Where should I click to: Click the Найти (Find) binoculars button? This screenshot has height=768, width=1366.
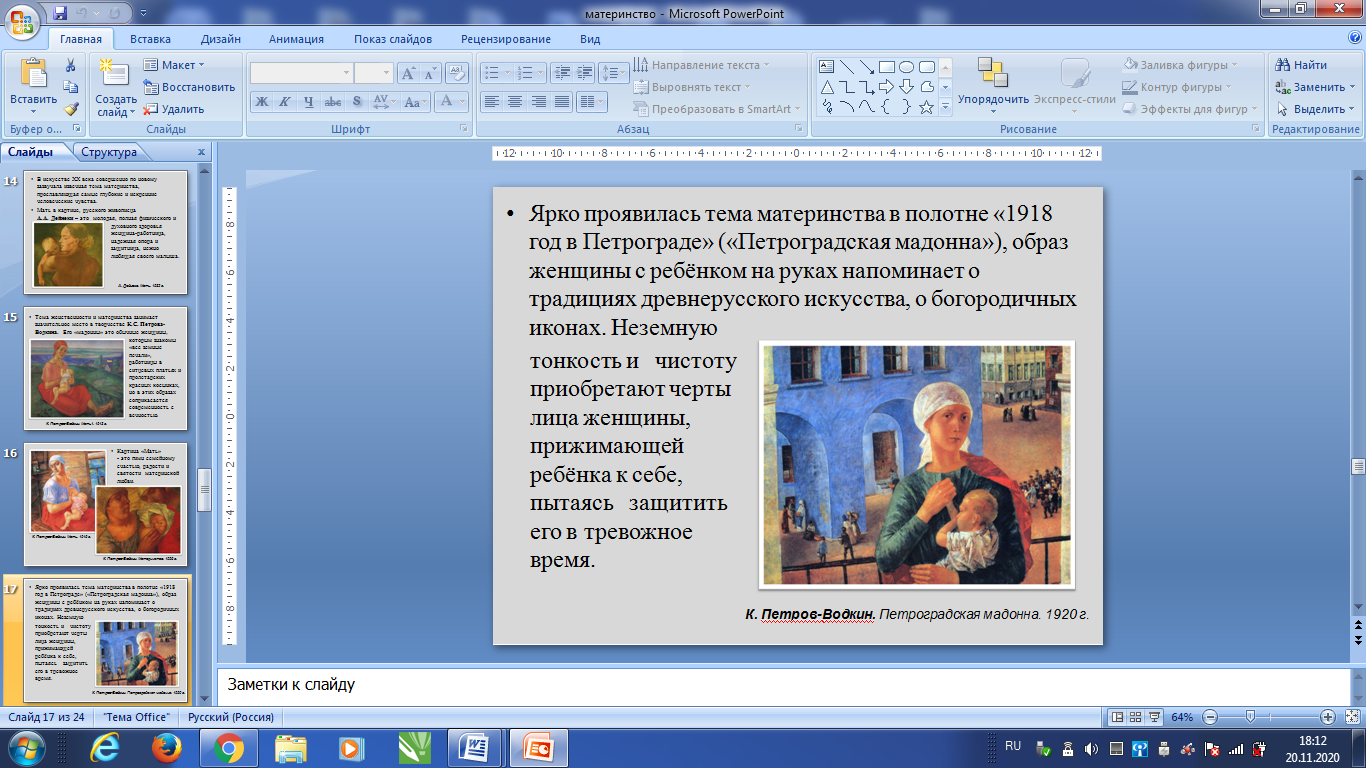click(x=1301, y=65)
